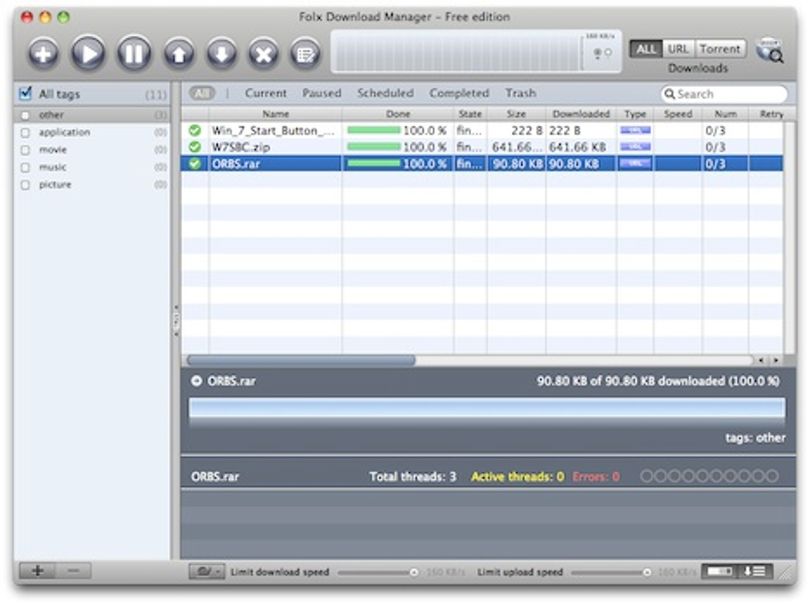The image size is (810, 605).
Task: Open the settings dropdown beside Limit download speed
Action: pyautogui.click(x=207, y=571)
